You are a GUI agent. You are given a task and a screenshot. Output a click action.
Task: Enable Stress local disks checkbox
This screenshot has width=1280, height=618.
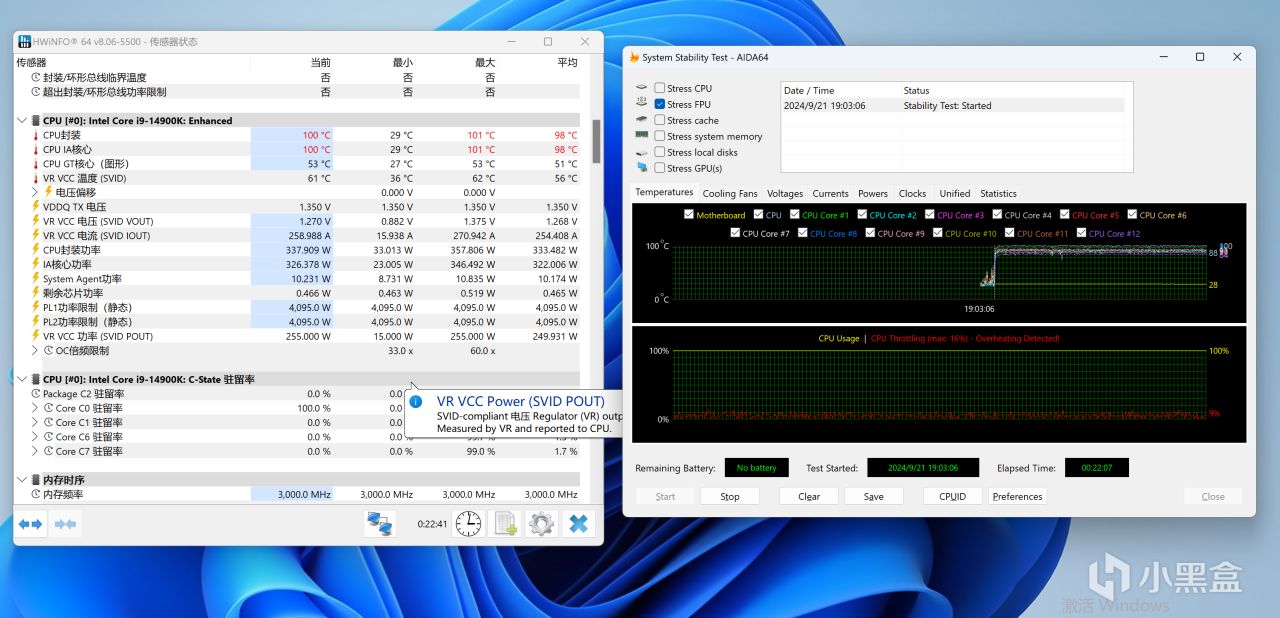coord(660,152)
